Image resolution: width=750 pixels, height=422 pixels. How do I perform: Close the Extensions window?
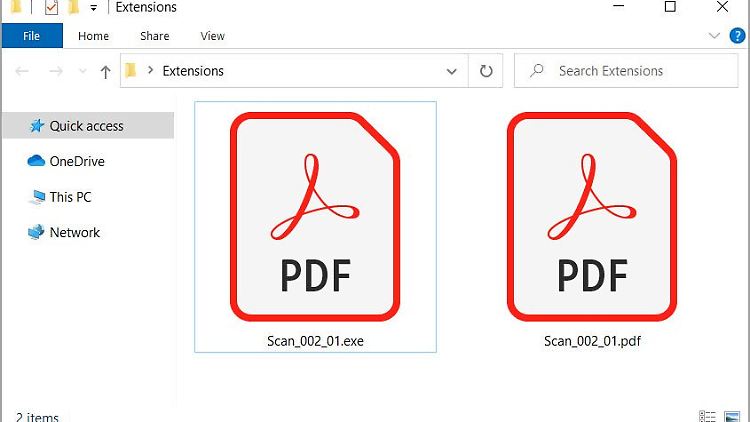[722, 7]
